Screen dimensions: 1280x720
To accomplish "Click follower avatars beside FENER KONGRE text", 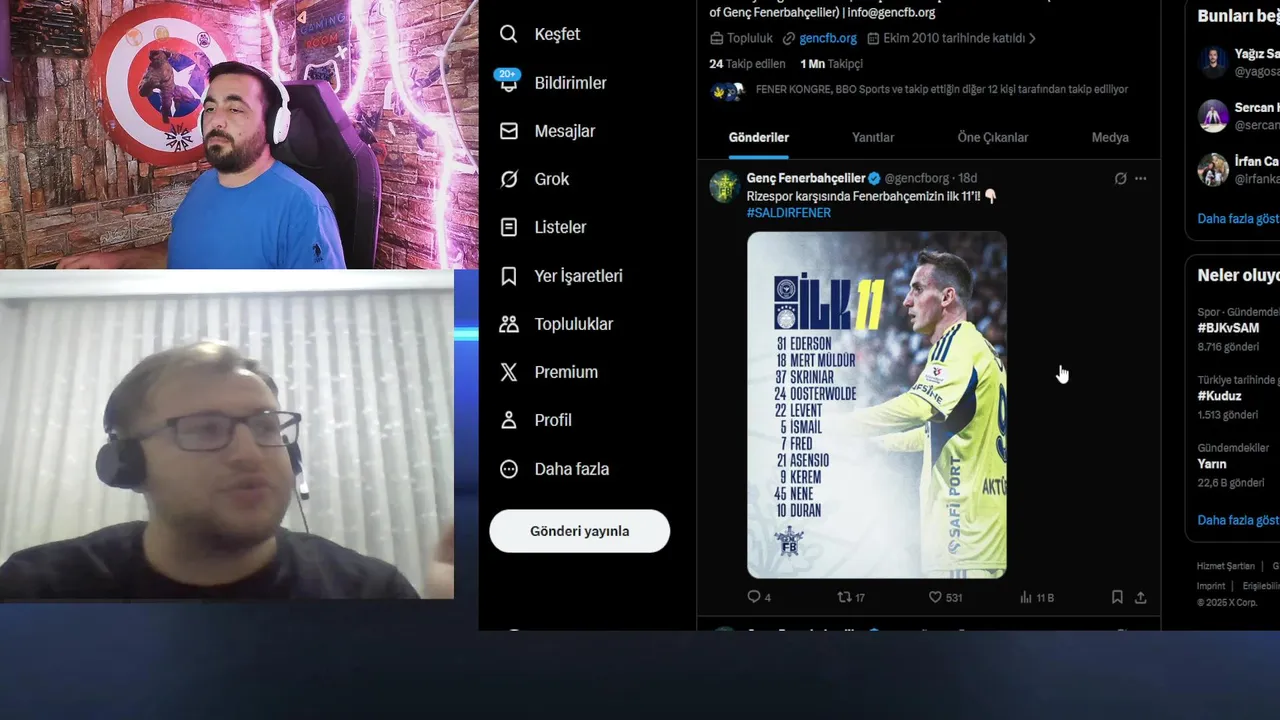I will (x=727, y=91).
